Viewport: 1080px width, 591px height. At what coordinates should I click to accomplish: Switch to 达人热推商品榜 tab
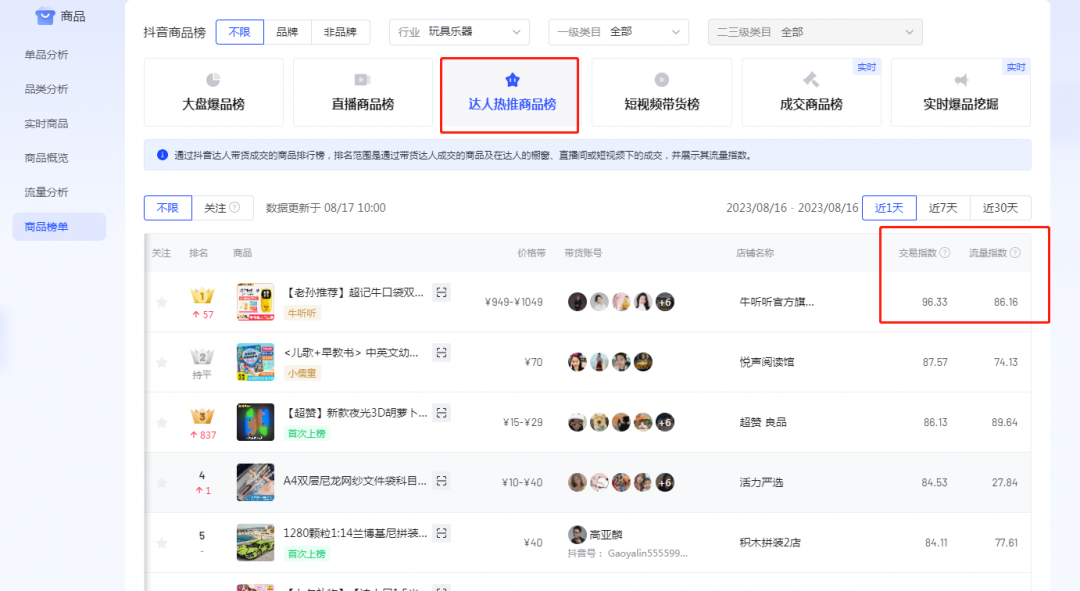pyautogui.click(x=510, y=95)
